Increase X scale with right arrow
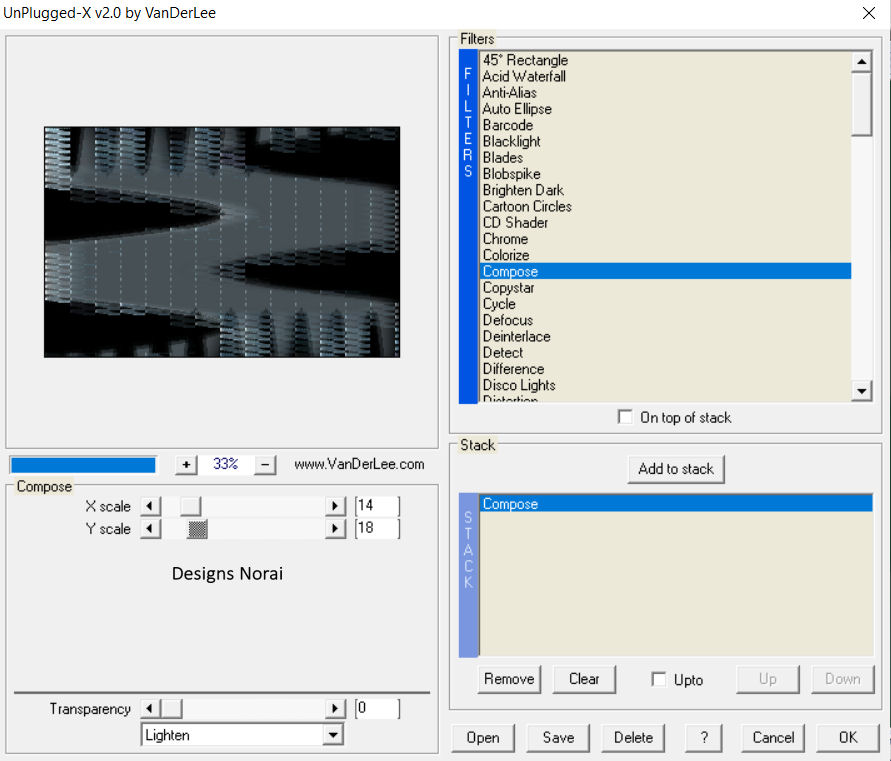The height and width of the screenshot is (761, 891). coord(335,506)
